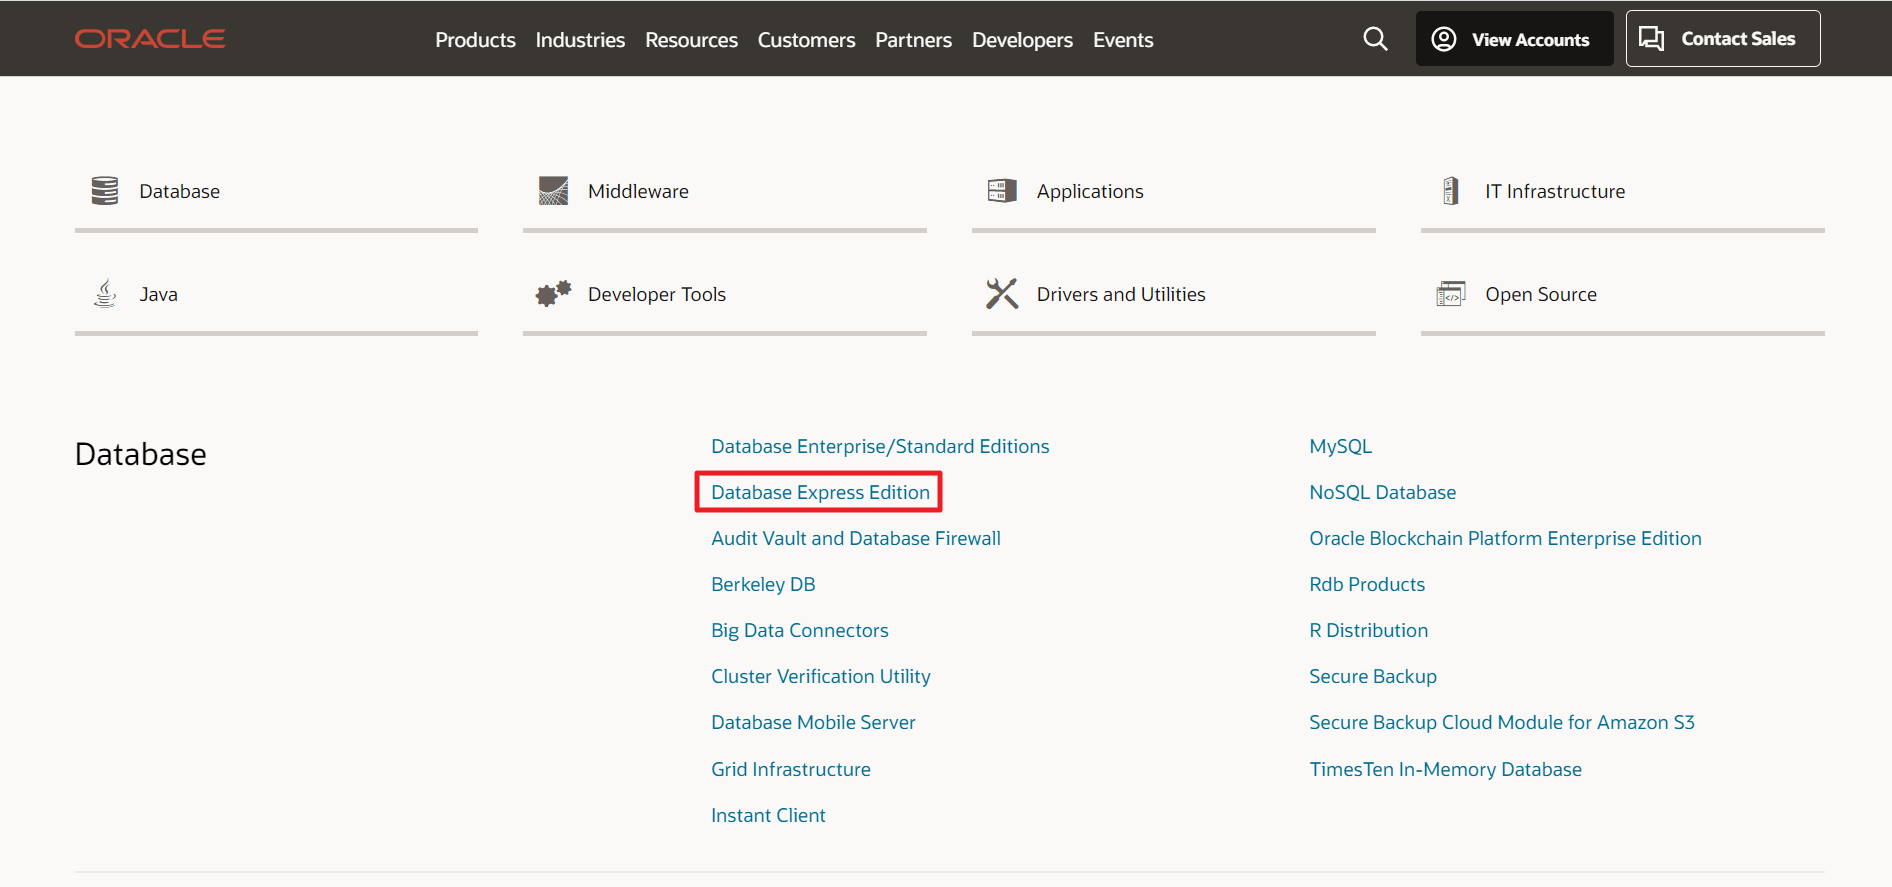Click the Middleware category icon
1892x887 pixels.
pyautogui.click(x=553, y=190)
